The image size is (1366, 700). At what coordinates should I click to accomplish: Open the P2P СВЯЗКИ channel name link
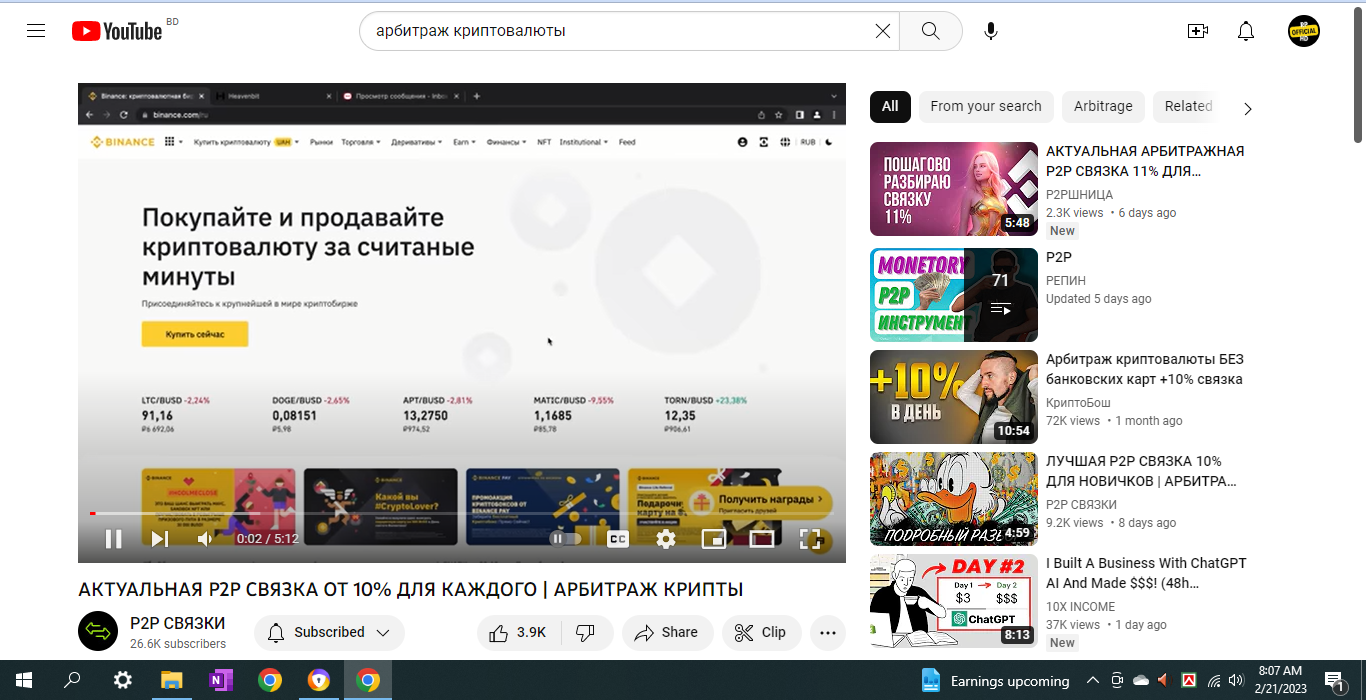pyautogui.click(x=178, y=623)
